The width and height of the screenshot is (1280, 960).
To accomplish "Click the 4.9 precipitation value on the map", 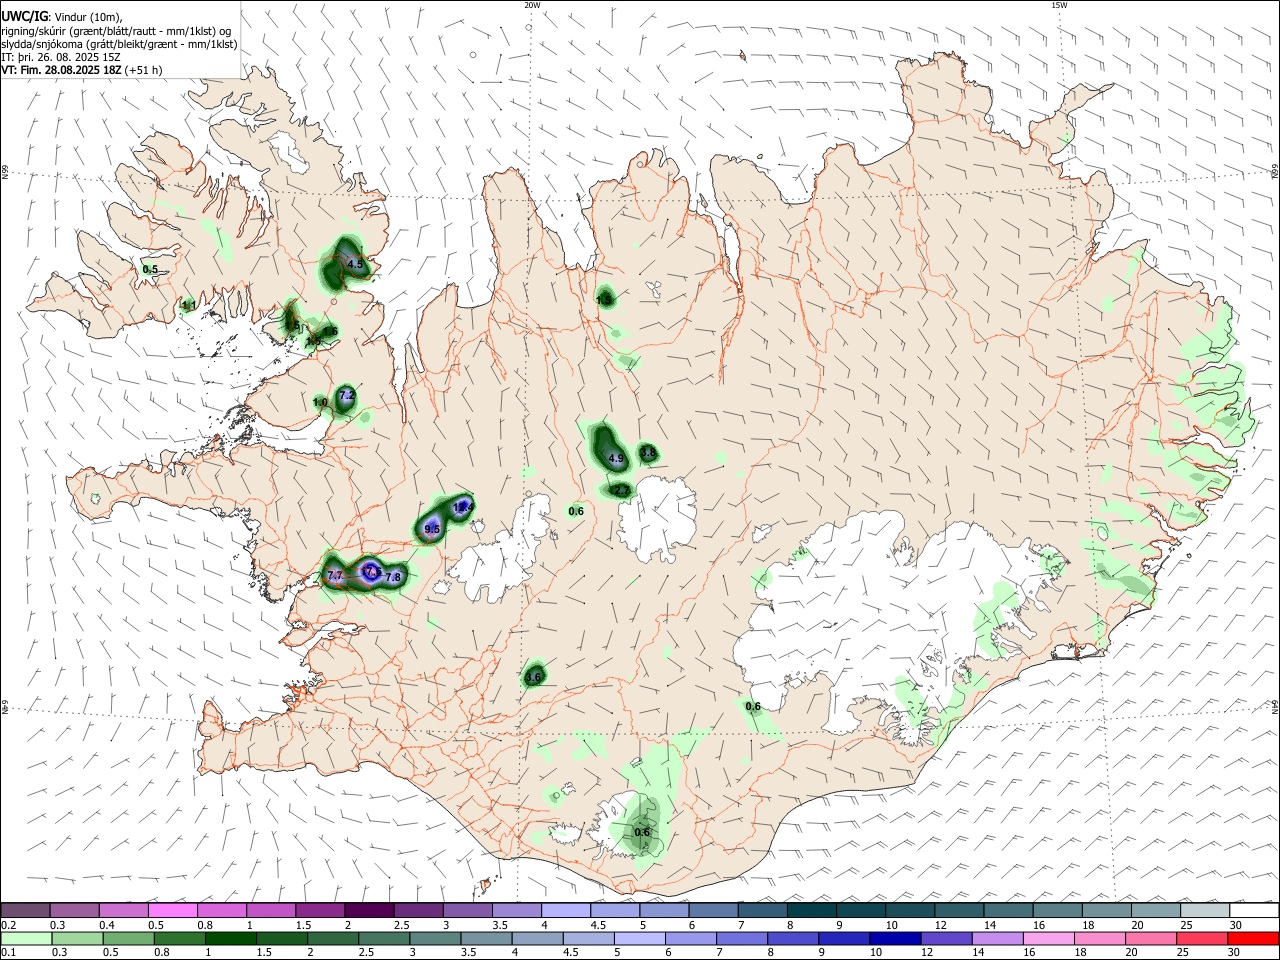I will (x=616, y=458).
